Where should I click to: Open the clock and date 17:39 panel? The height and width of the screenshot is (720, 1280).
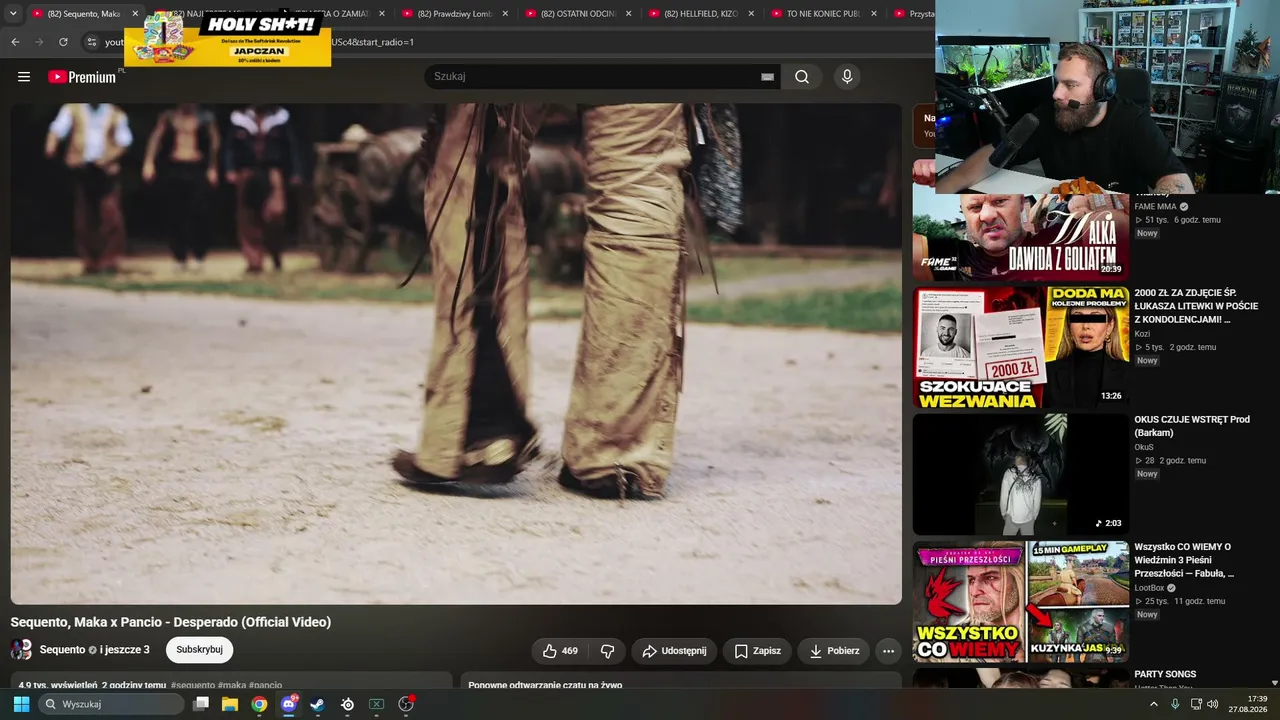click(x=1248, y=704)
